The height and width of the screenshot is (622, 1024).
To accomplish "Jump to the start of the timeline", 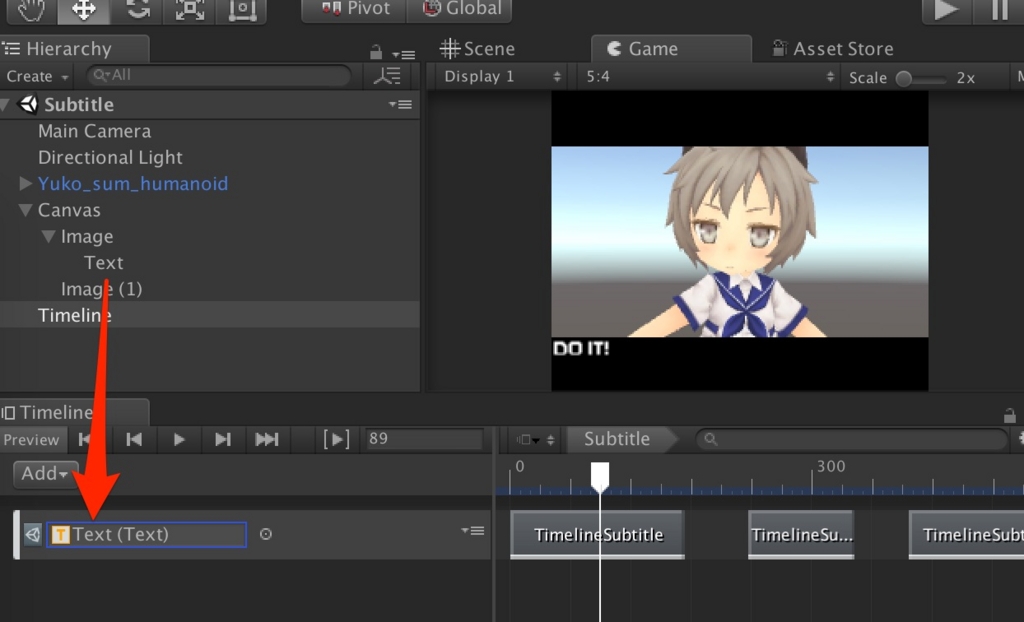I will point(86,440).
